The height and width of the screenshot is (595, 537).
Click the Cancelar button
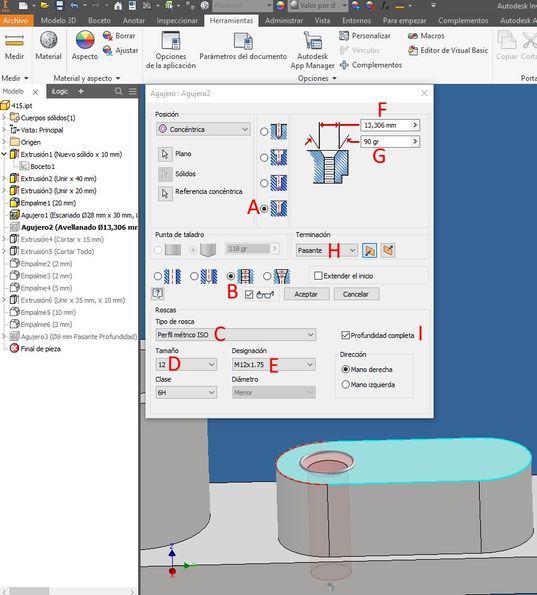(356, 294)
